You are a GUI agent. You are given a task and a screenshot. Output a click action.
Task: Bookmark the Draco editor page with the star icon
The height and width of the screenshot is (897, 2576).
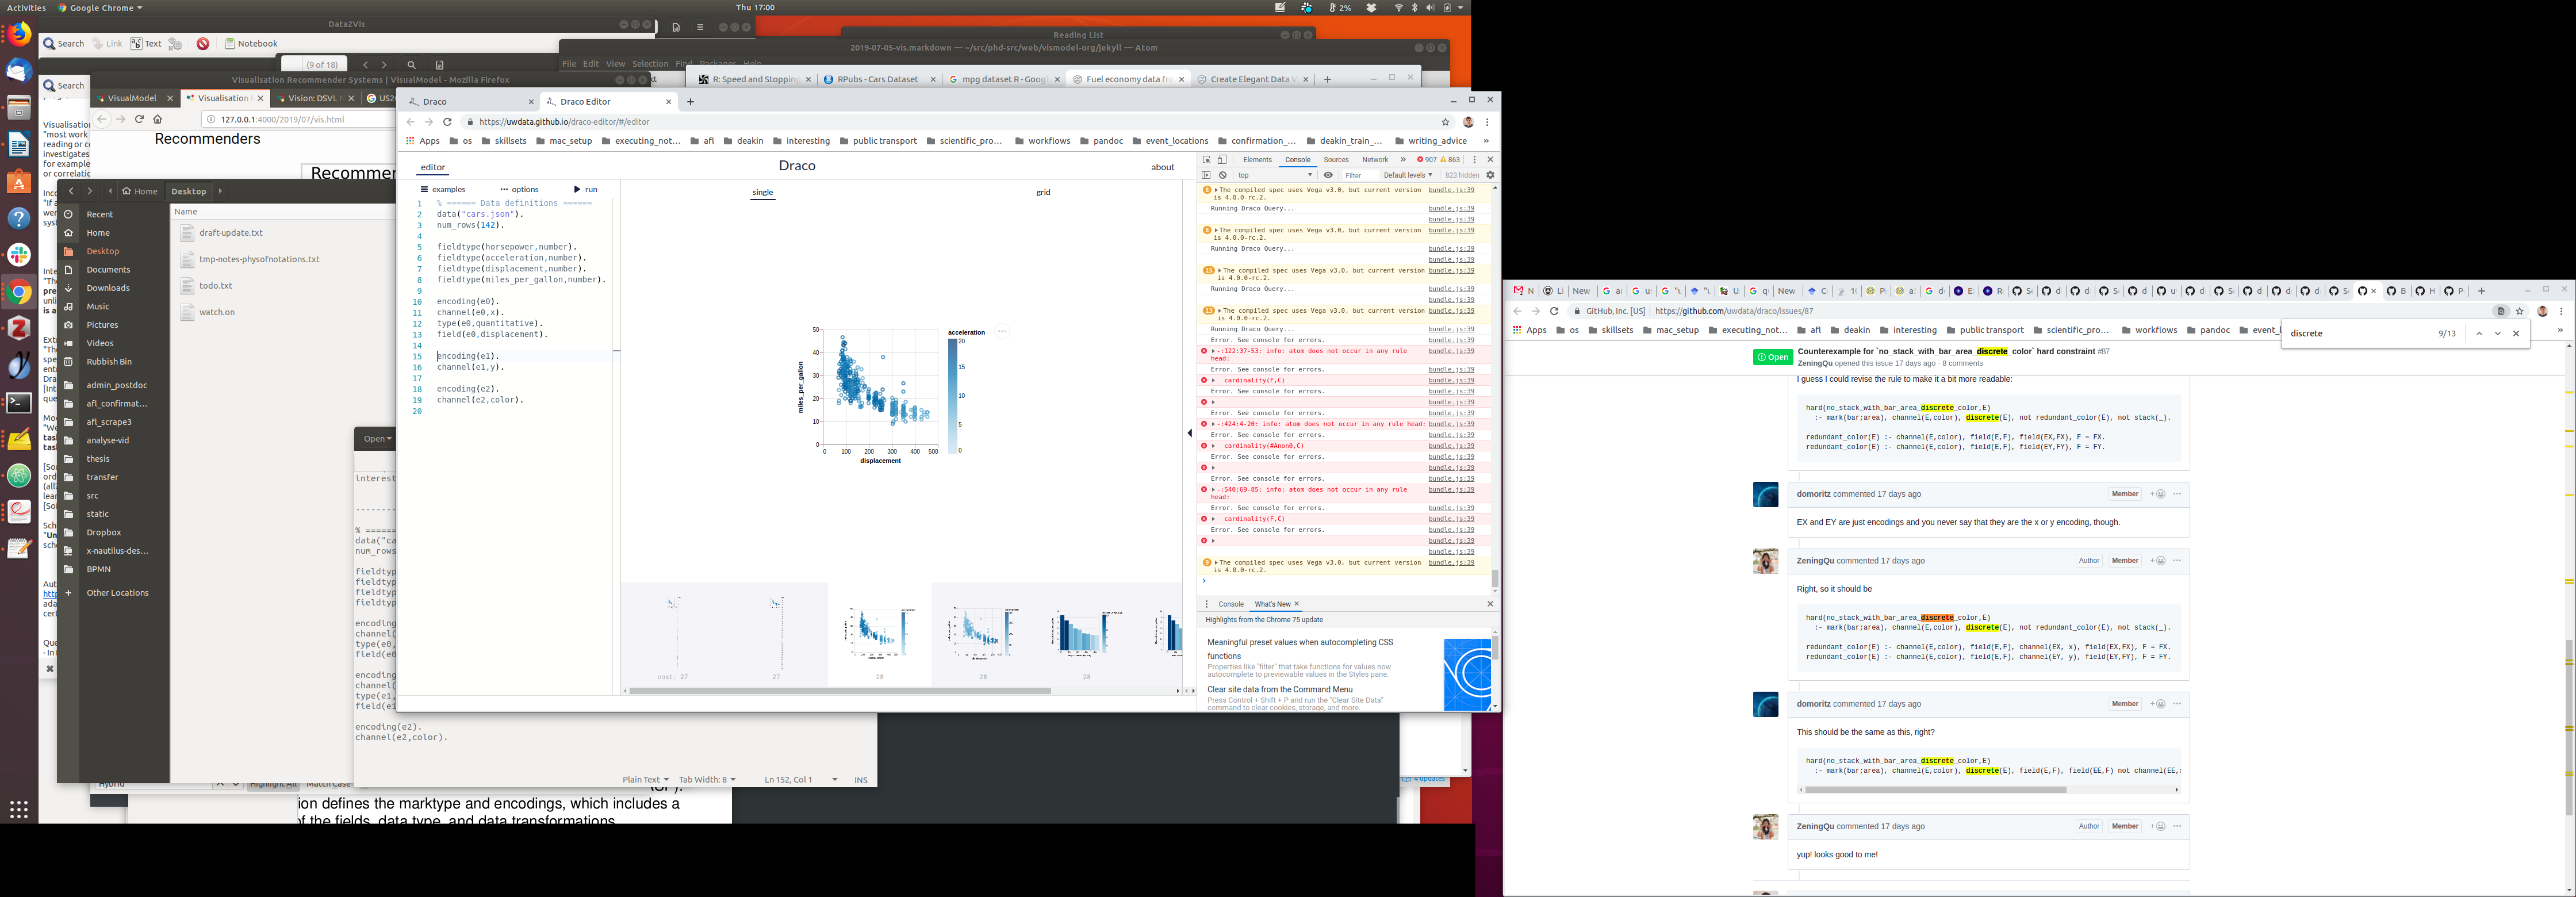pyautogui.click(x=1445, y=122)
